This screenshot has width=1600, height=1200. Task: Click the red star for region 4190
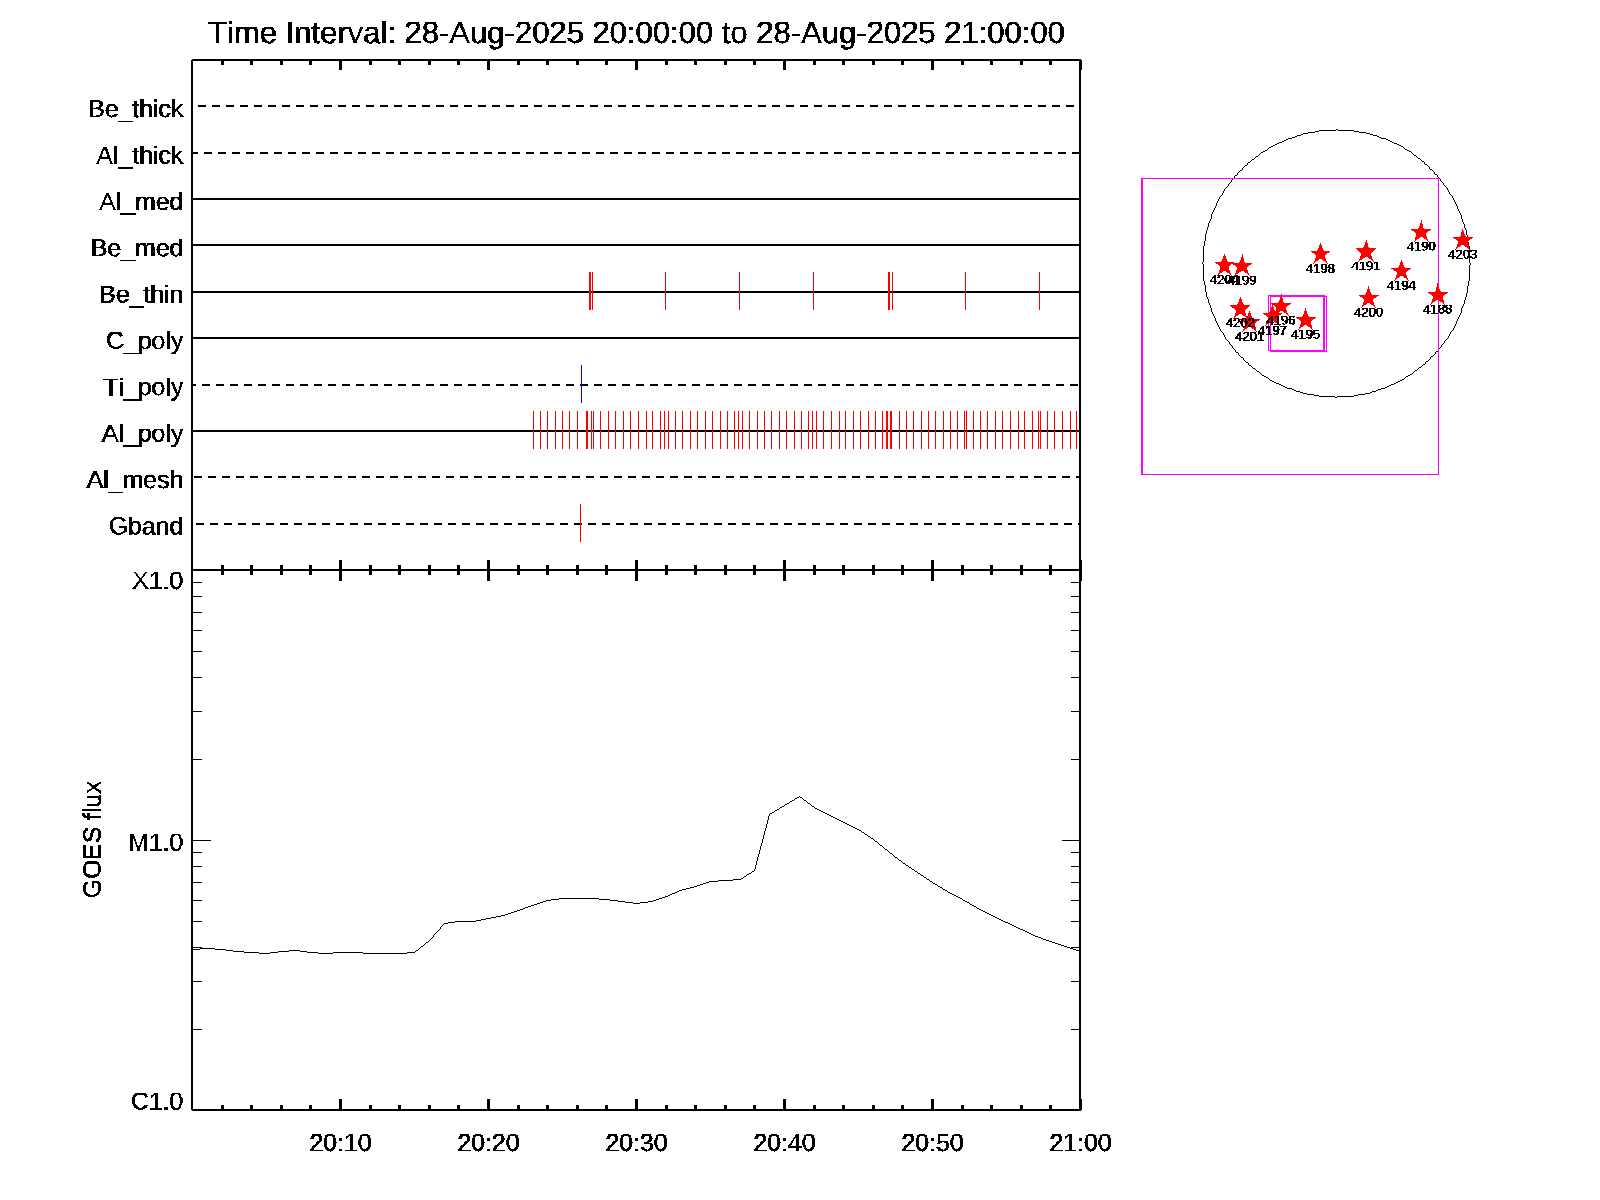(x=1421, y=232)
